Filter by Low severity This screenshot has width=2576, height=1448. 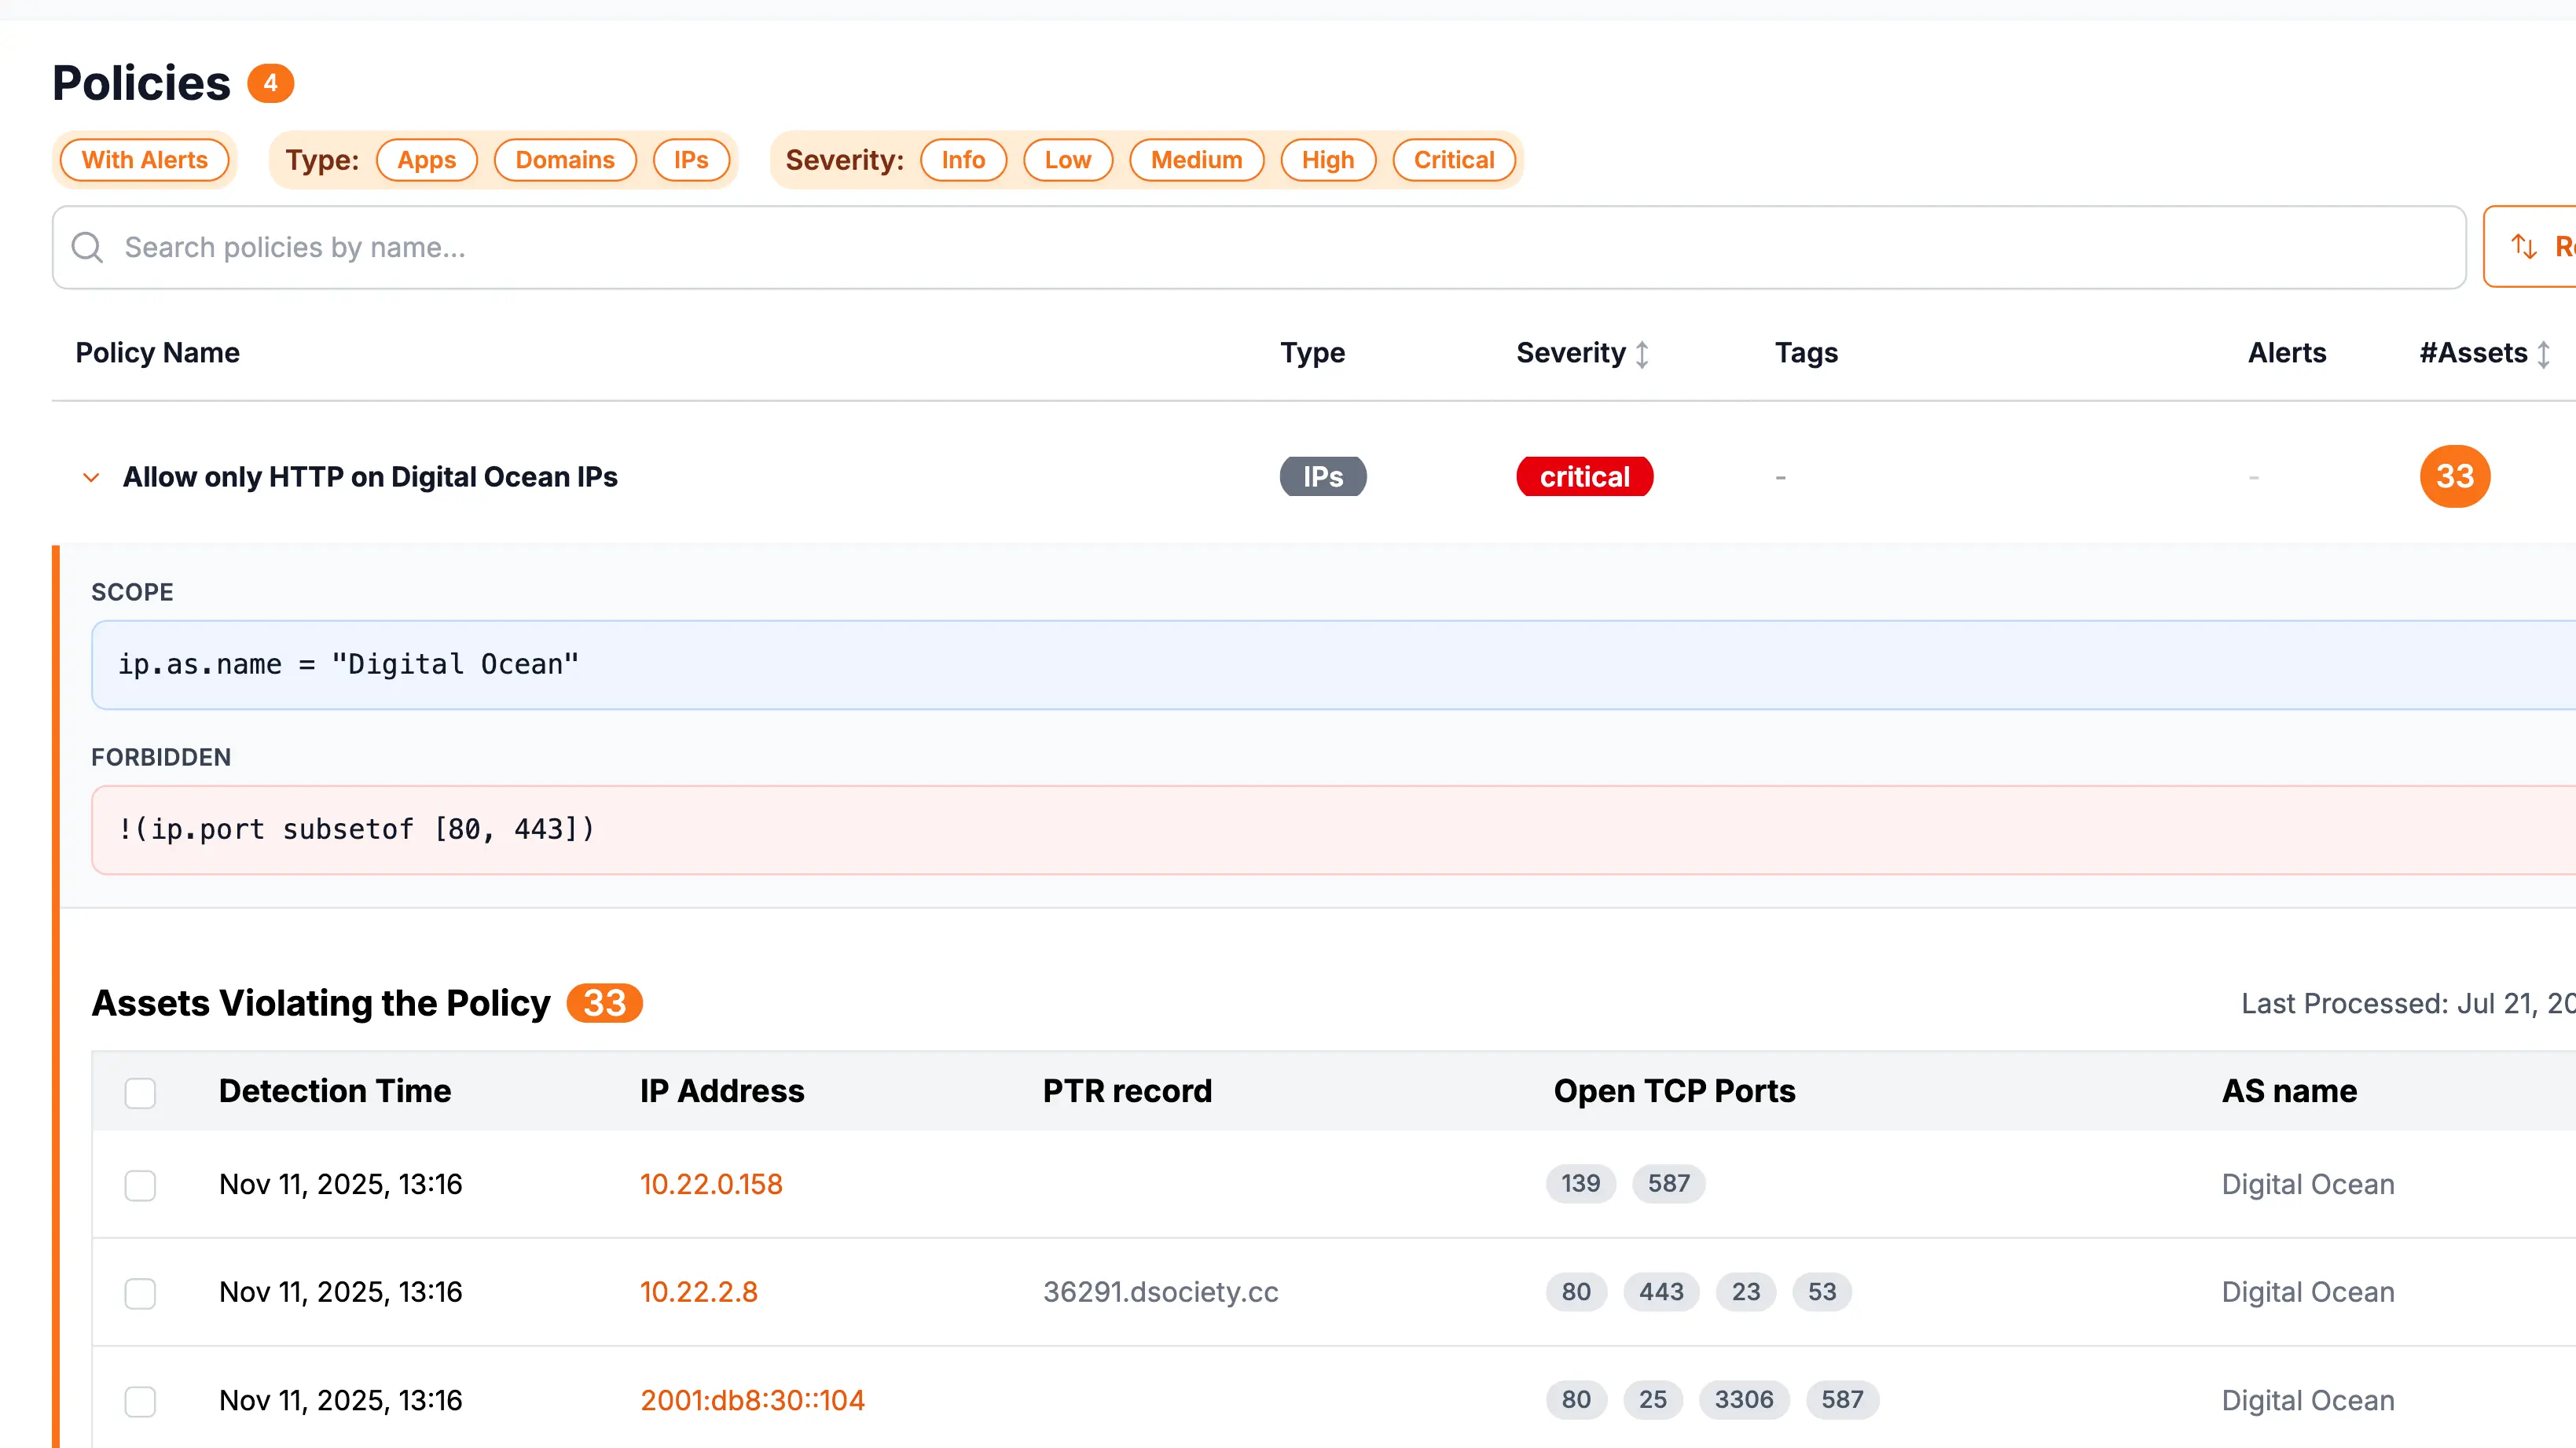point(1068,160)
